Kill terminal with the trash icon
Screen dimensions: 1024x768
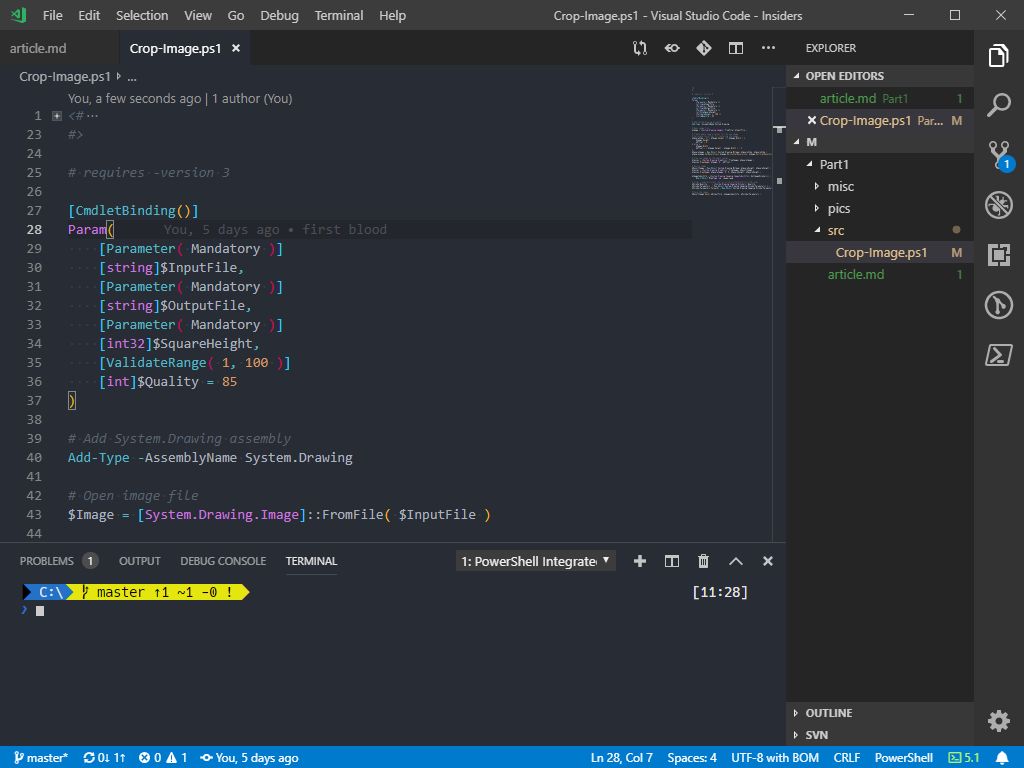click(704, 561)
